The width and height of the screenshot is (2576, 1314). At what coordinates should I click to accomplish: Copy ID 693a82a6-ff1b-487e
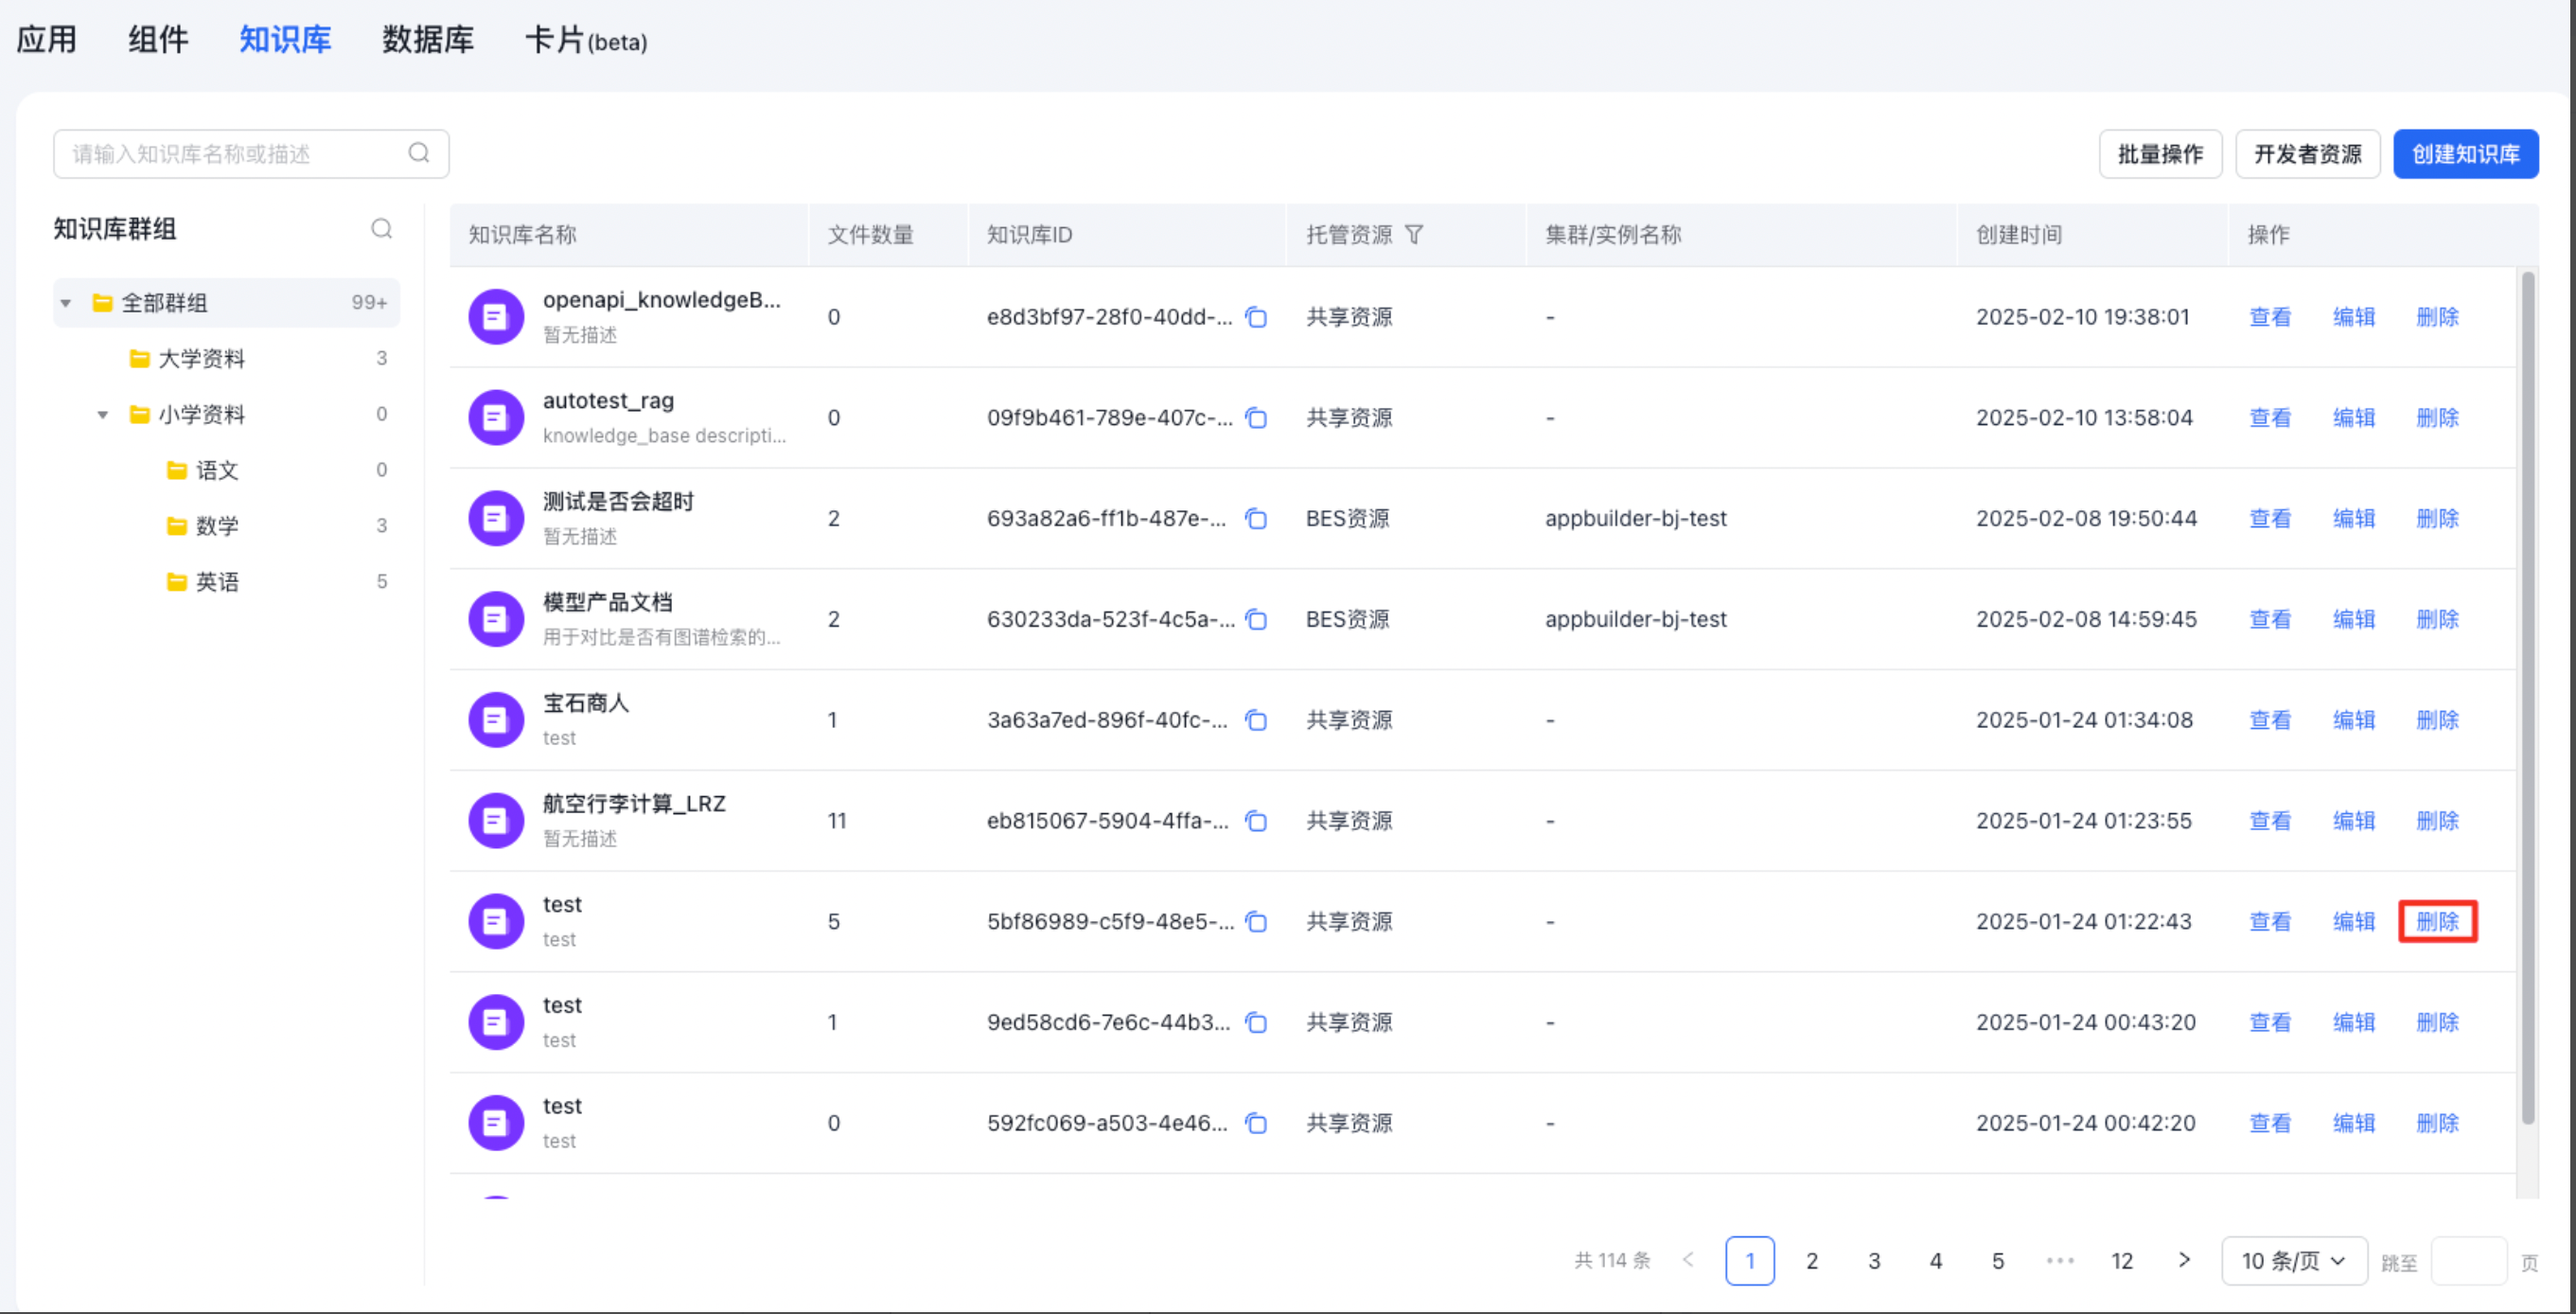click(x=1256, y=519)
